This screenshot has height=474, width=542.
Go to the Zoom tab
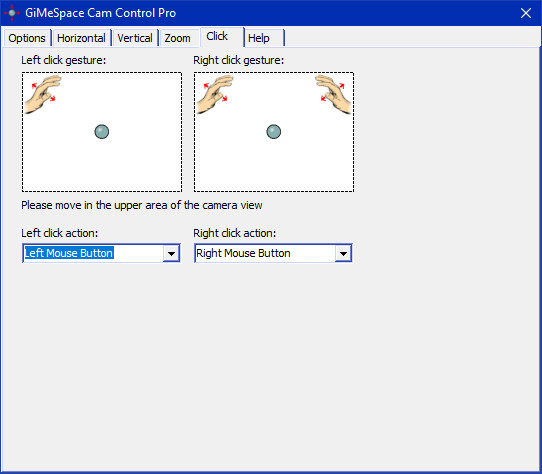pos(178,38)
